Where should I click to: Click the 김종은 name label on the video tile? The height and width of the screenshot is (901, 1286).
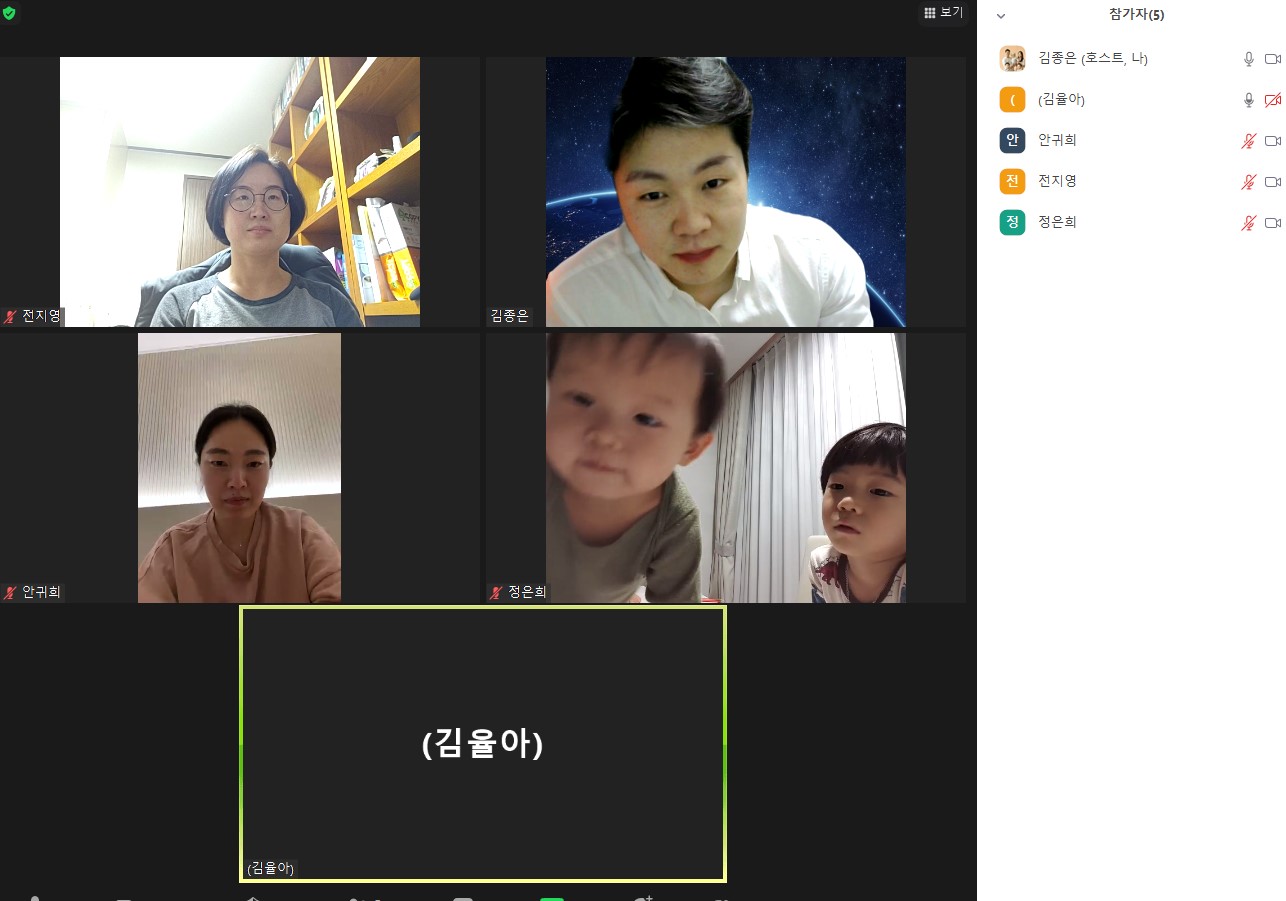[x=509, y=316]
